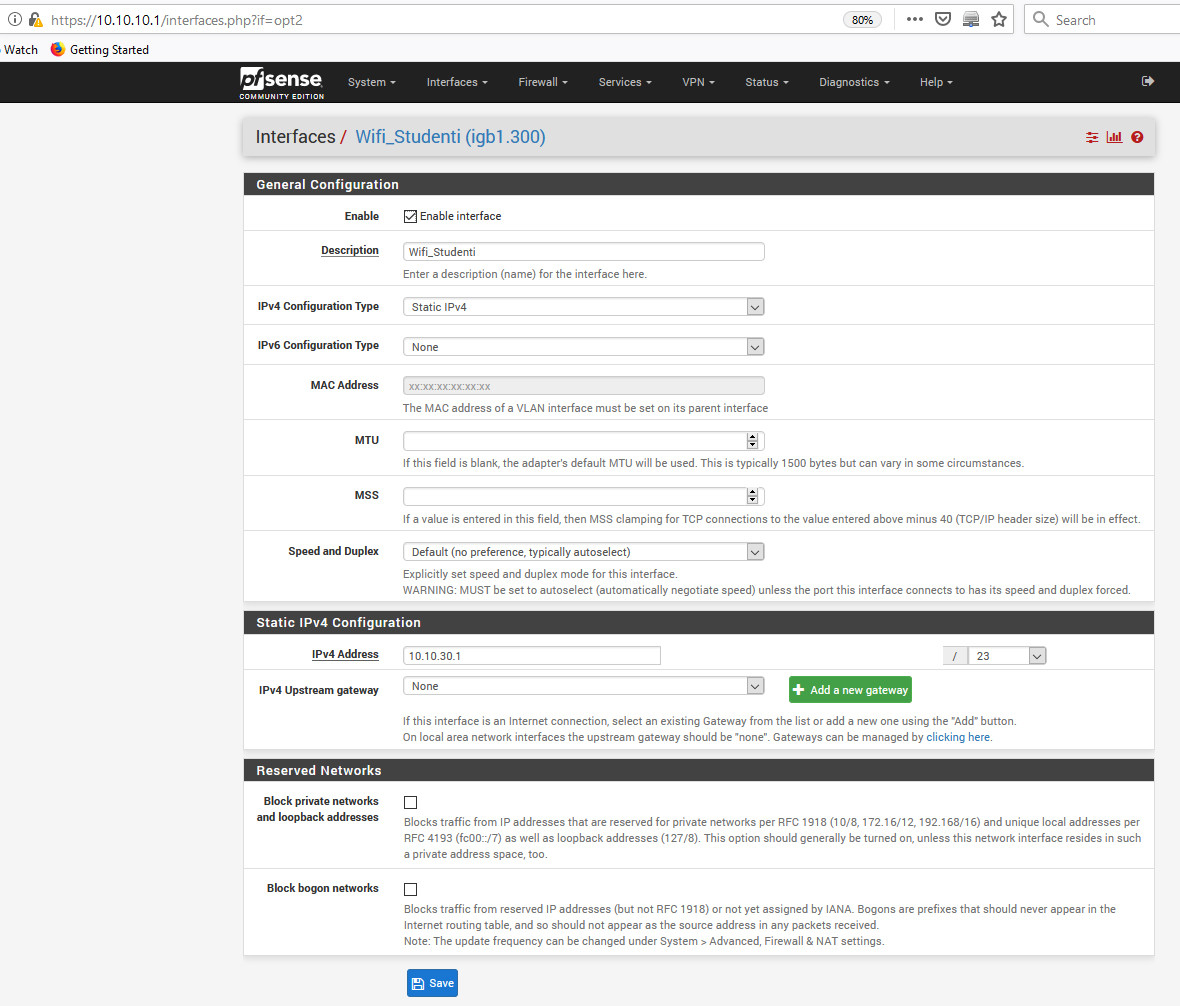Open the IPv4 Configuration Type dropdown
Screen dimensions: 1180x1006
click(584, 307)
